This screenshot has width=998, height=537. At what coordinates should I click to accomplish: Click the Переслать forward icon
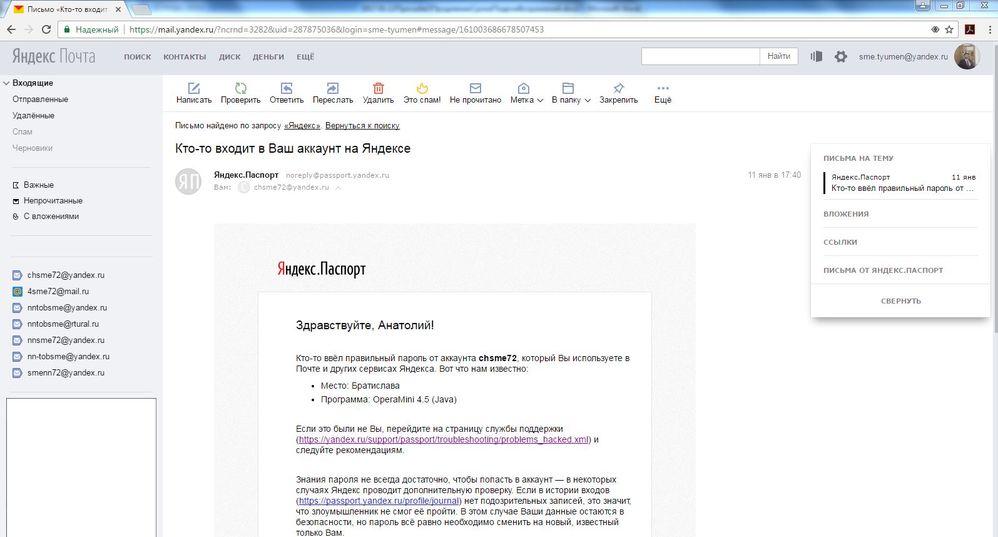pyautogui.click(x=332, y=88)
